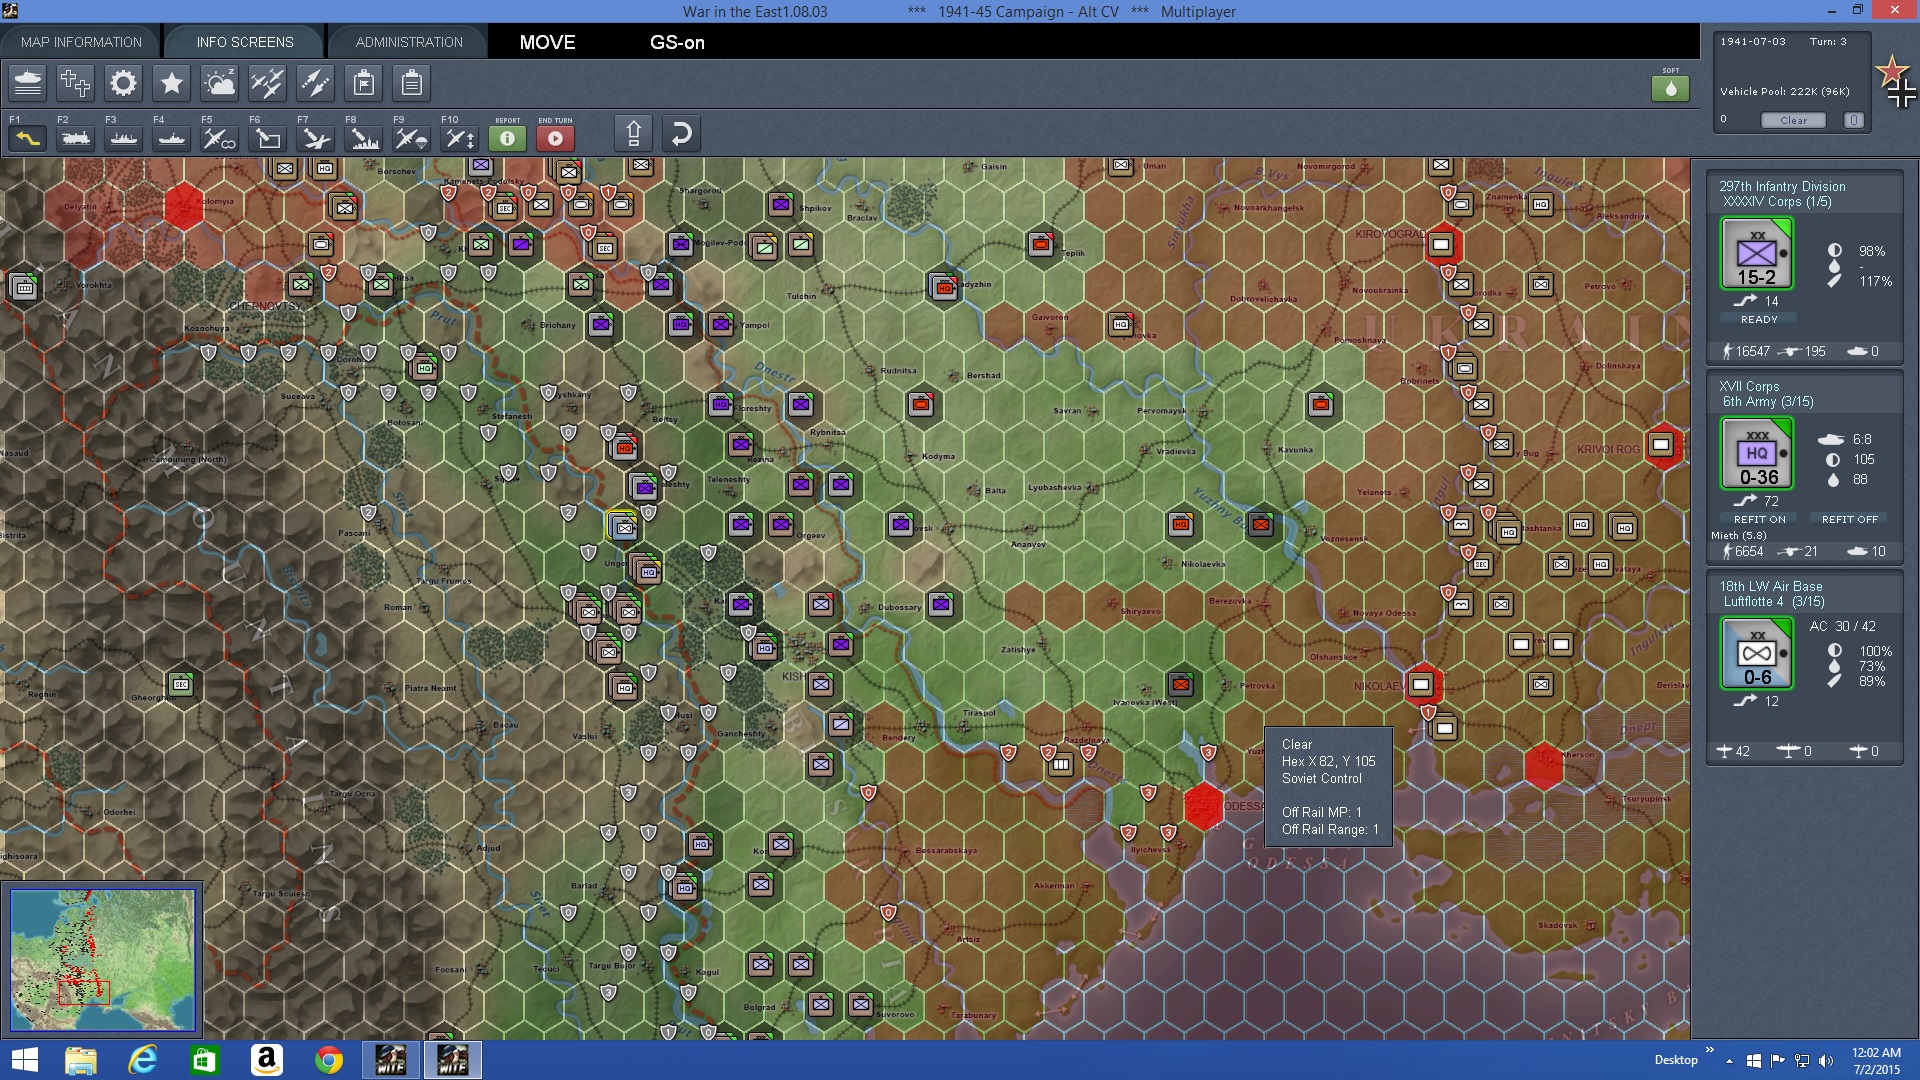Click the undo curved-arrow button
The width and height of the screenshot is (1920, 1080).
pos(681,134)
